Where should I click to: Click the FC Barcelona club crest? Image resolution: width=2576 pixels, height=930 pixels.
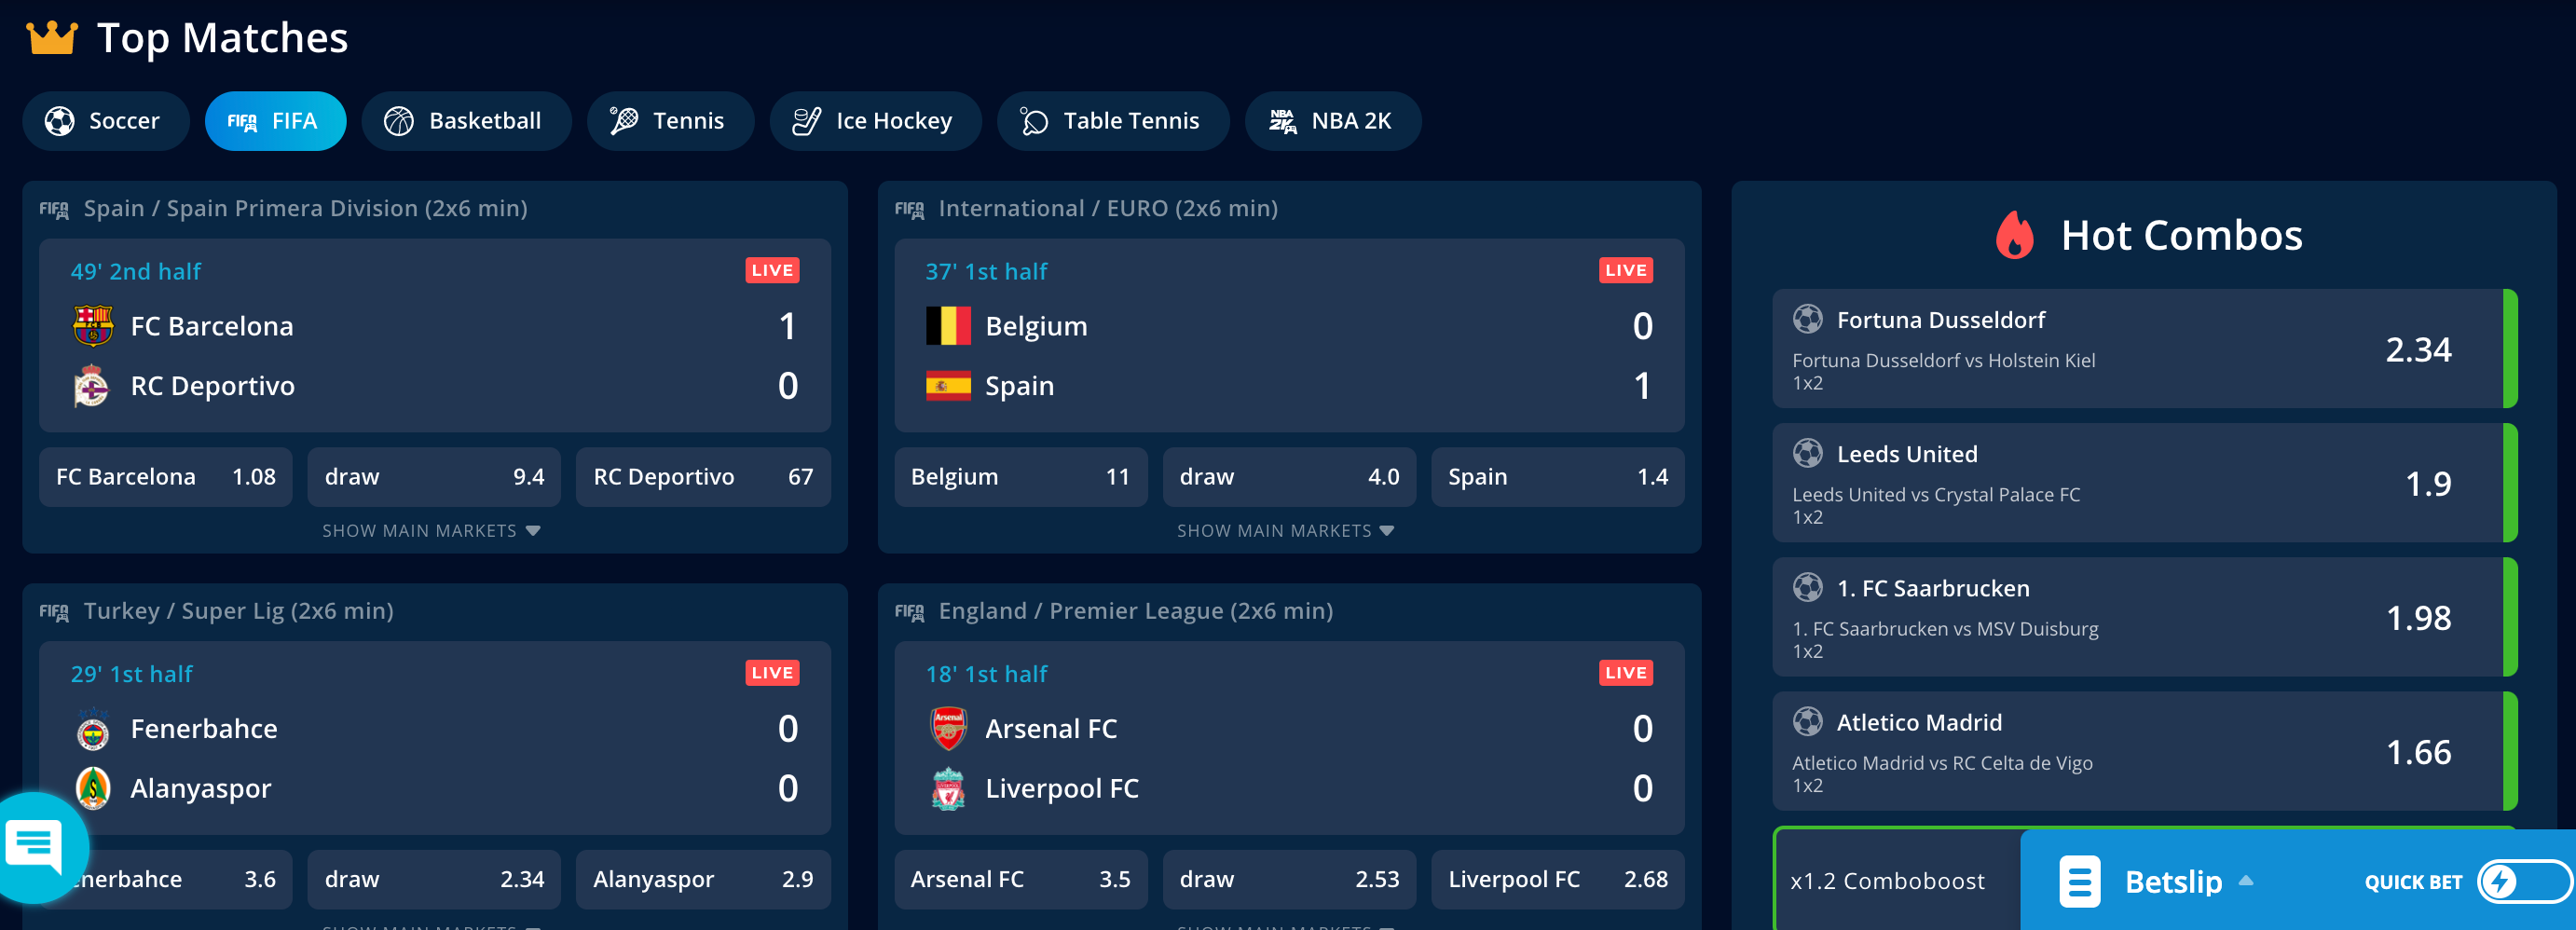point(92,326)
